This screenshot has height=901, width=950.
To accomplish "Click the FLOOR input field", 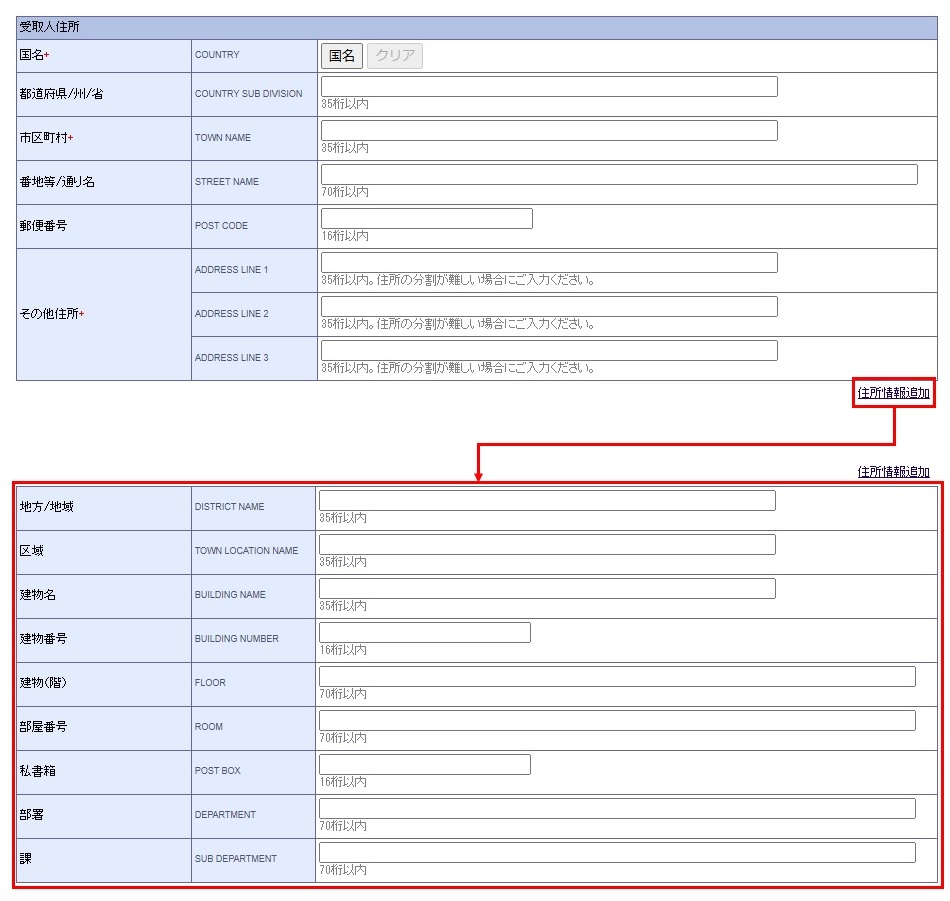I will pyautogui.click(x=616, y=677).
